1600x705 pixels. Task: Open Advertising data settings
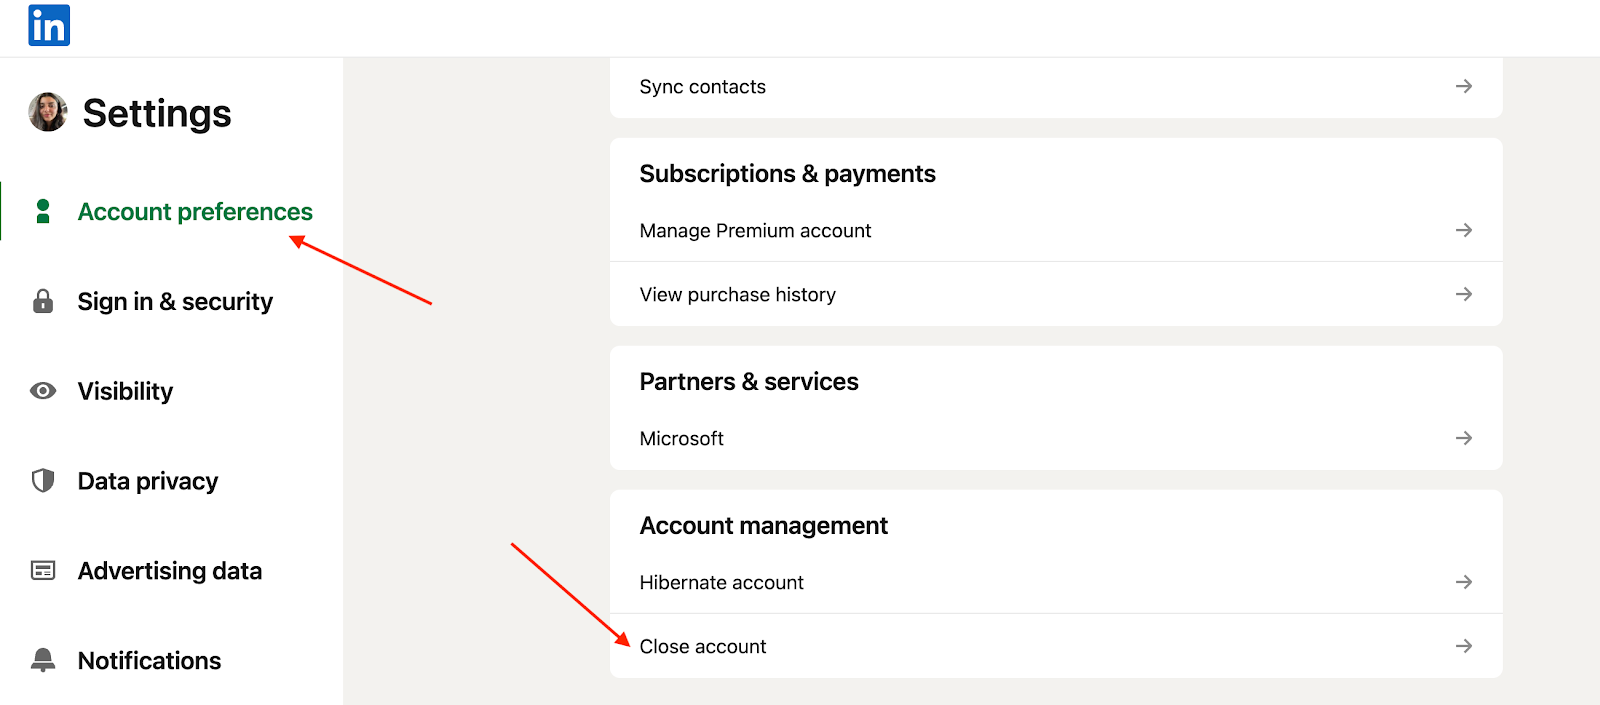170,571
